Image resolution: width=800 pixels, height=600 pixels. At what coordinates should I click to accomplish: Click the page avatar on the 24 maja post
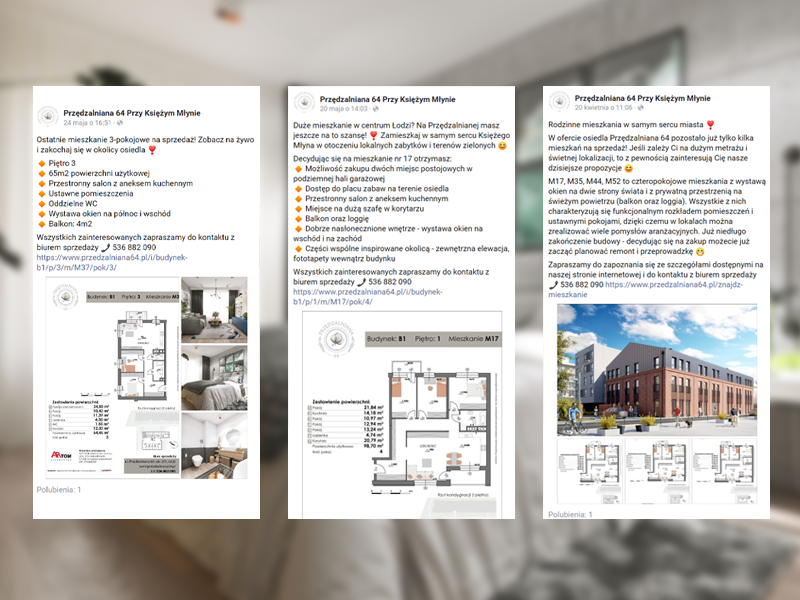(x=48, y=117)
